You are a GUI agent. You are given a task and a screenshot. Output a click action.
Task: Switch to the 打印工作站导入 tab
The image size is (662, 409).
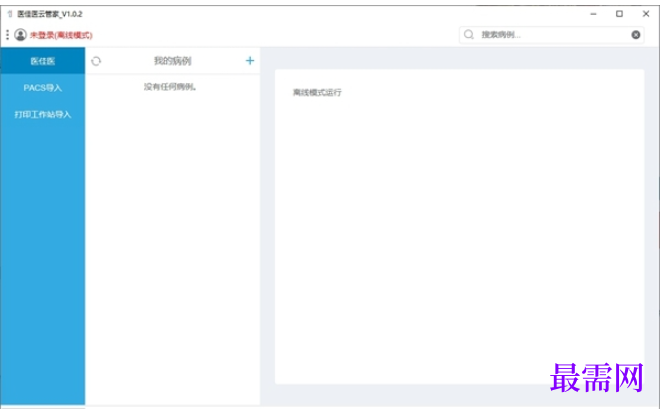[x=43, y=114]
